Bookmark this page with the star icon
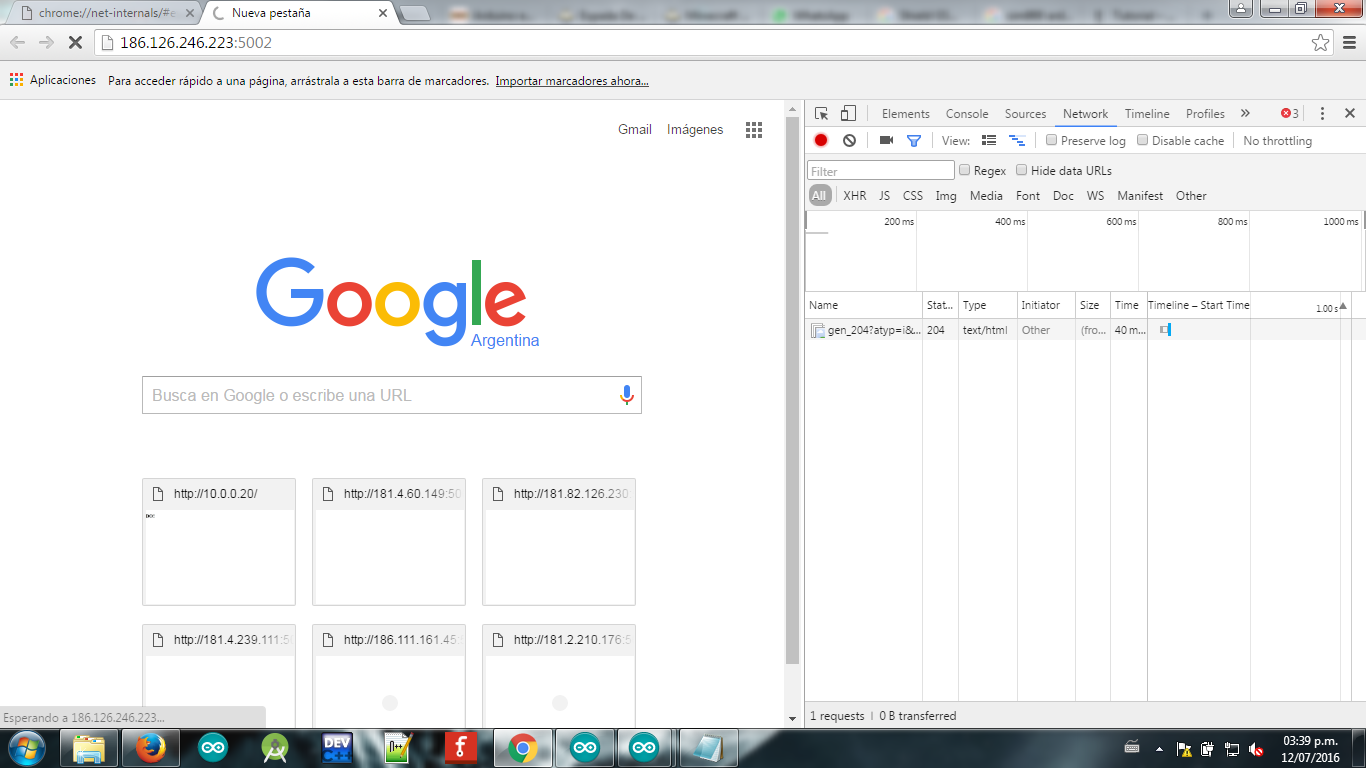The width and height of the screenshot is (1366, 768). (1320, 43)
